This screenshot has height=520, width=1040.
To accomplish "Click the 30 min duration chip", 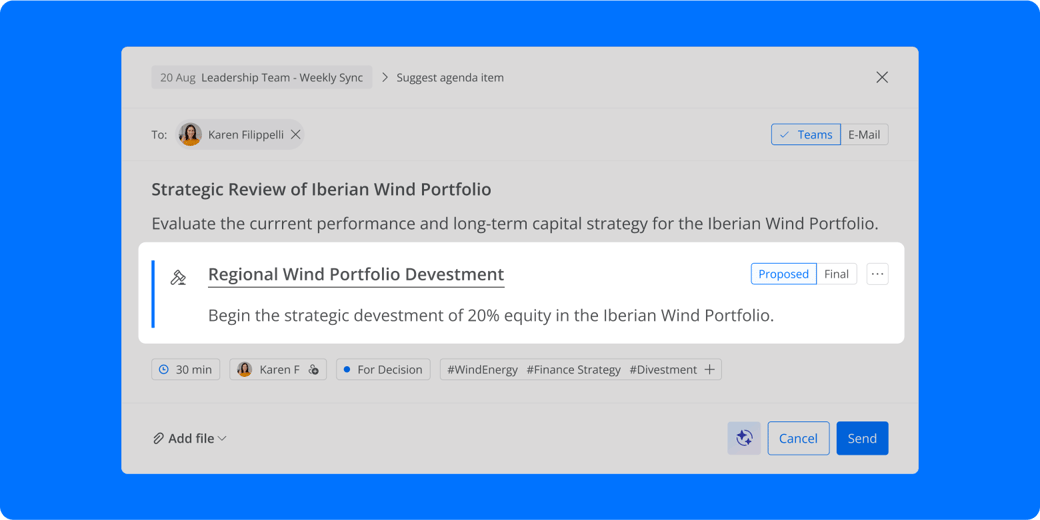I will click(186, 369).
